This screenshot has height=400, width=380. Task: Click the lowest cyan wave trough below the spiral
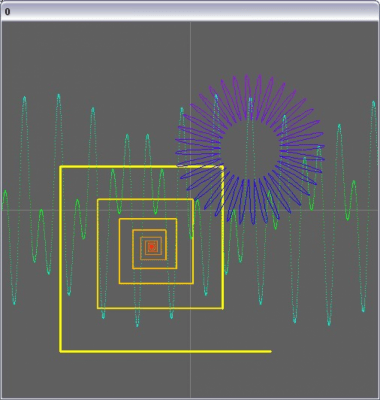137,325
